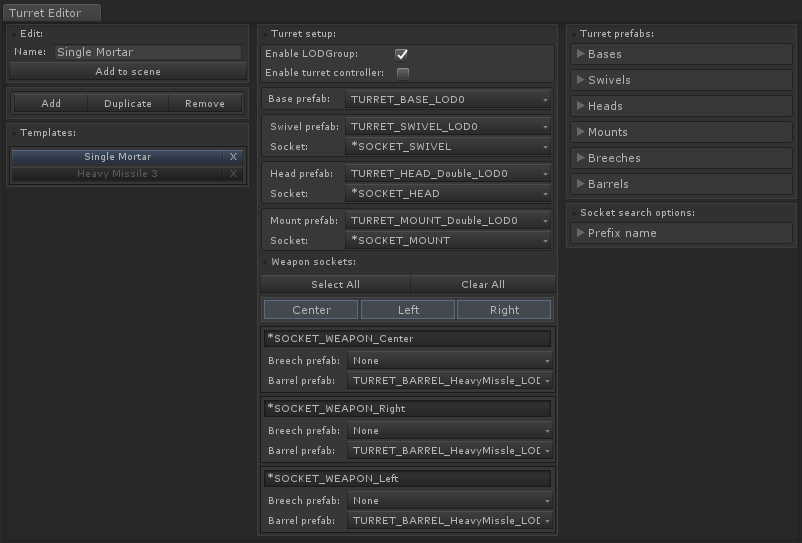Open Barrel prefab dropdown under SOCKET_WEAPON_Right
Viewport: 802px width, 543px height.
pos(450,450)
